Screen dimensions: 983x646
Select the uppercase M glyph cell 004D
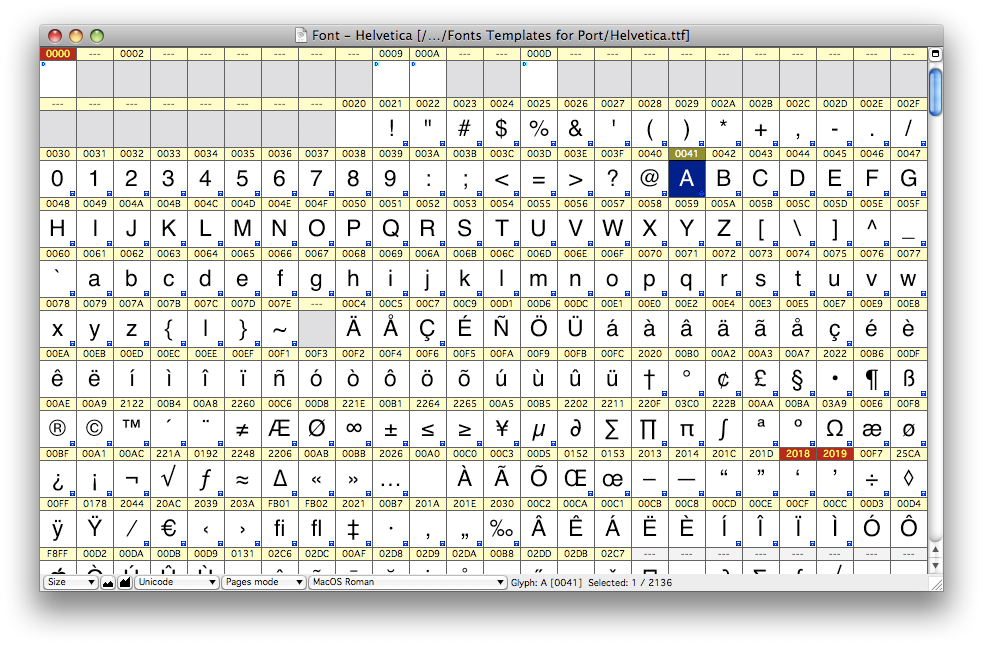tap(243, 228)
